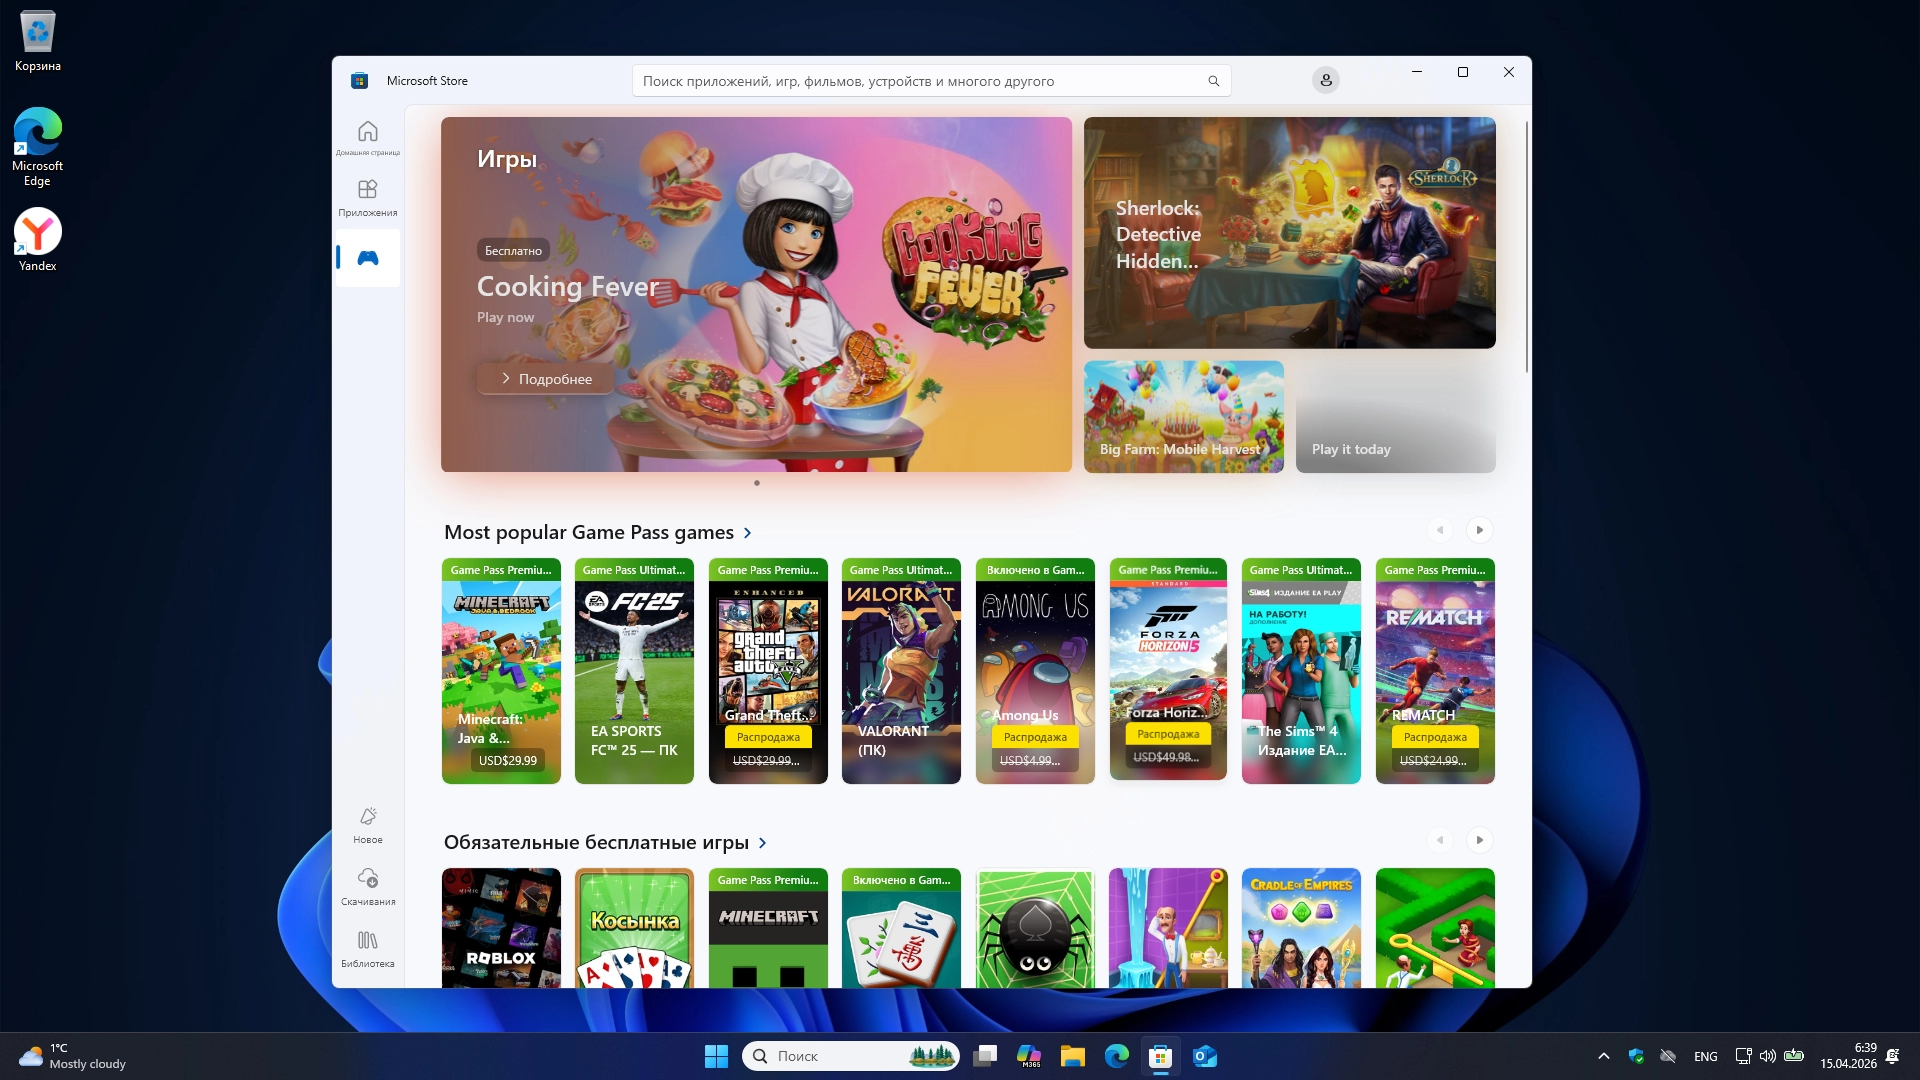Screen dimensions: 1920x1080
Task: Click the user profile account icon
Action: click(x=1325, y=80)
